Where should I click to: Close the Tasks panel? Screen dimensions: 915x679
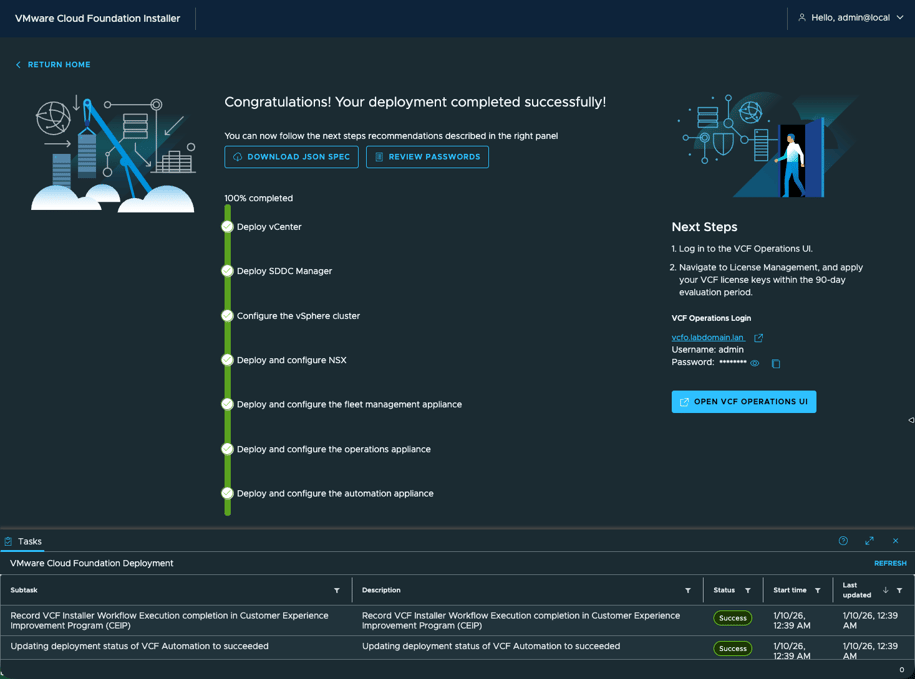(x=895, y=541)
